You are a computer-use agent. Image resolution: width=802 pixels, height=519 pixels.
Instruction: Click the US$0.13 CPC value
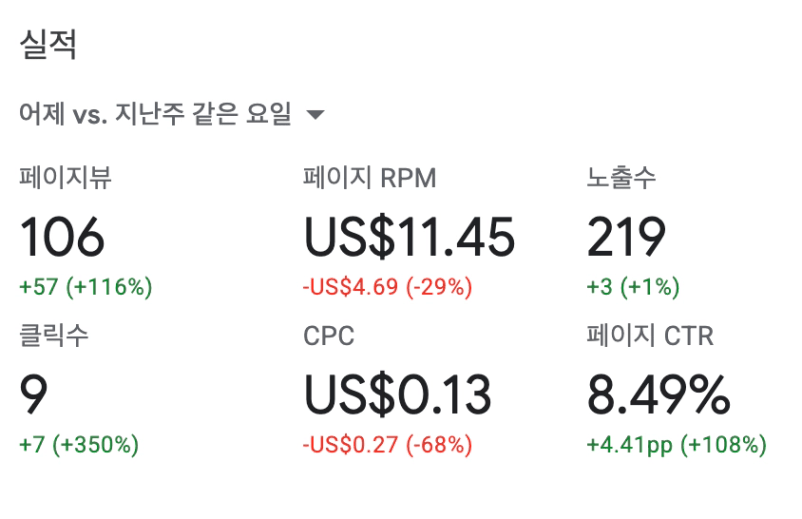coord(398,395)
